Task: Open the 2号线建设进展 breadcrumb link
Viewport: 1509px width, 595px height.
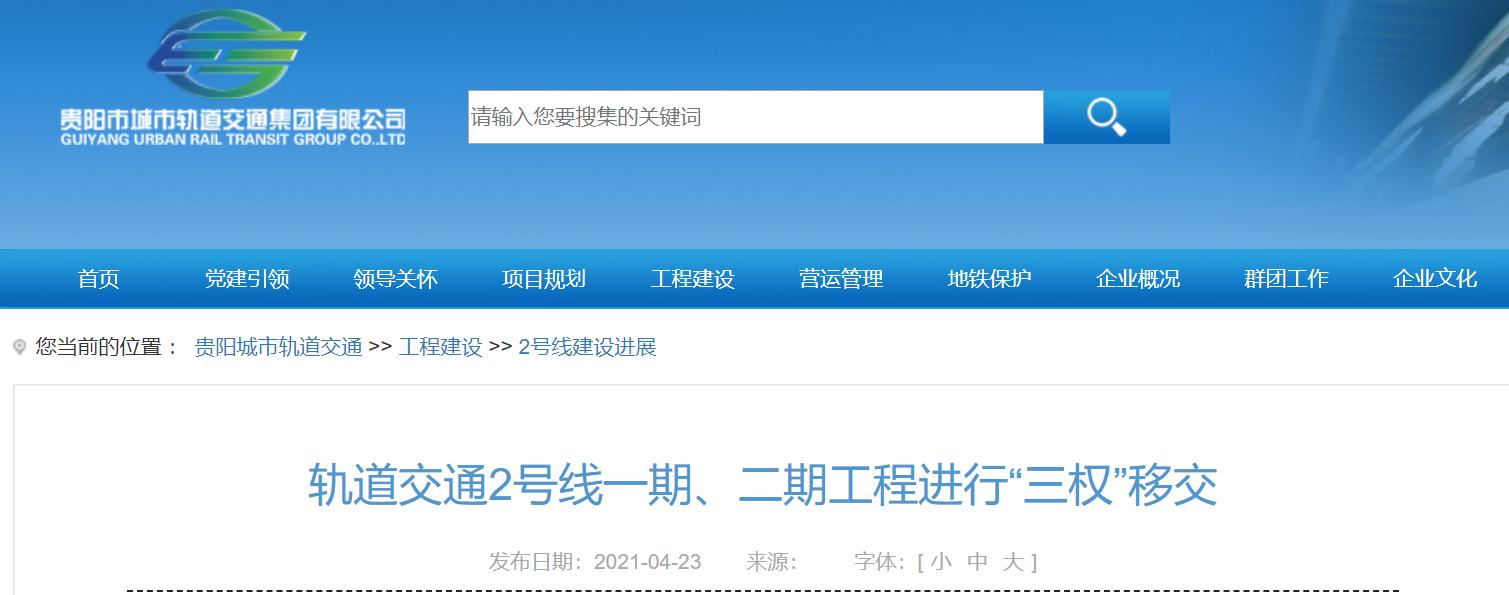Action: pos(591,347)
